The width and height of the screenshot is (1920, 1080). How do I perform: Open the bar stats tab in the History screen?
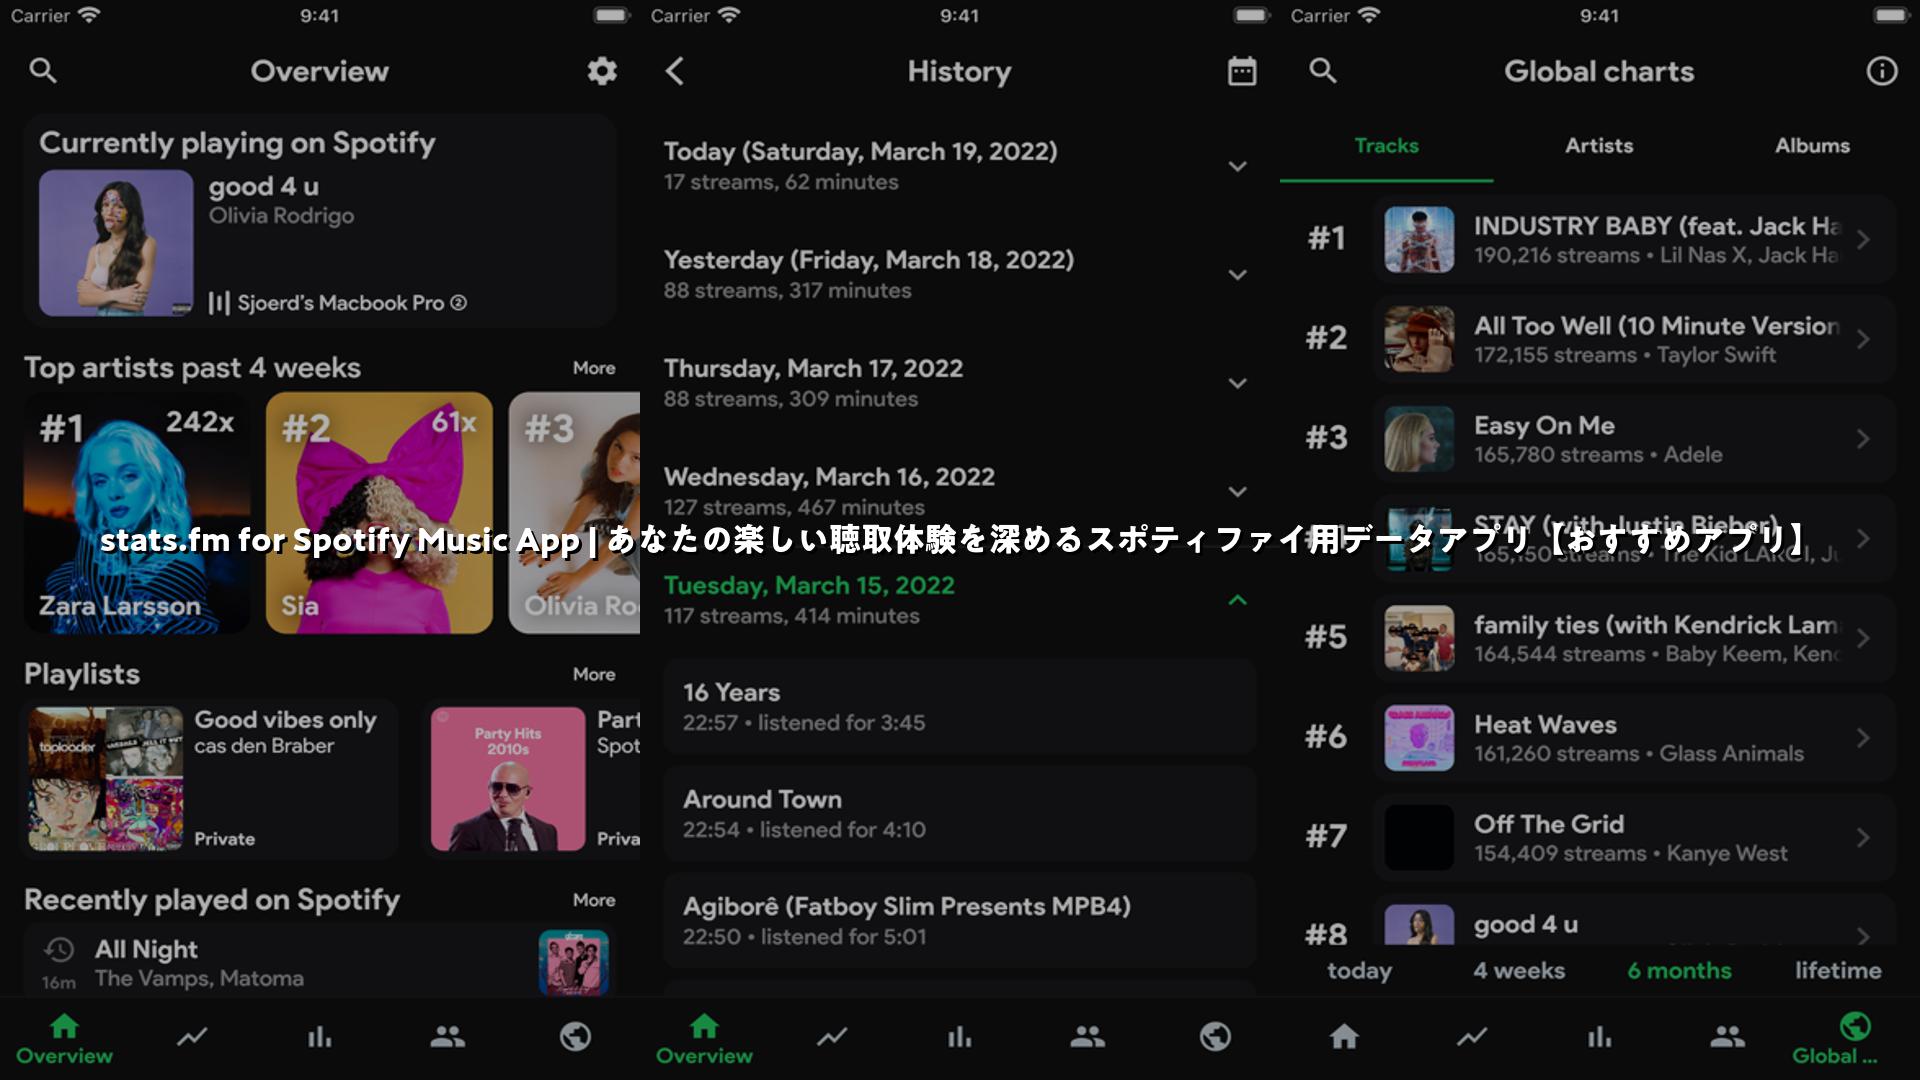tap(960, 1037)
